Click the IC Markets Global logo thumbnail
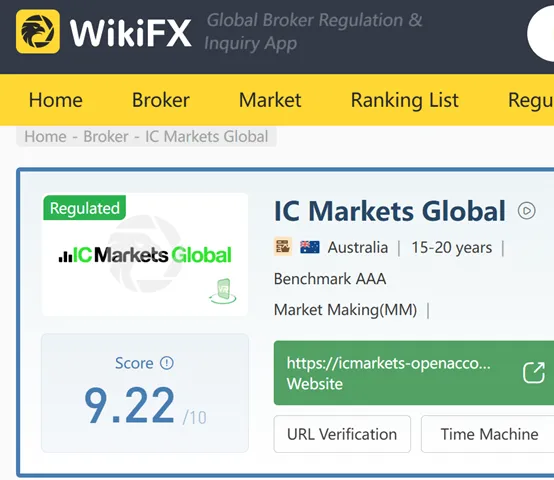554x480 pixels. [145, 254]
